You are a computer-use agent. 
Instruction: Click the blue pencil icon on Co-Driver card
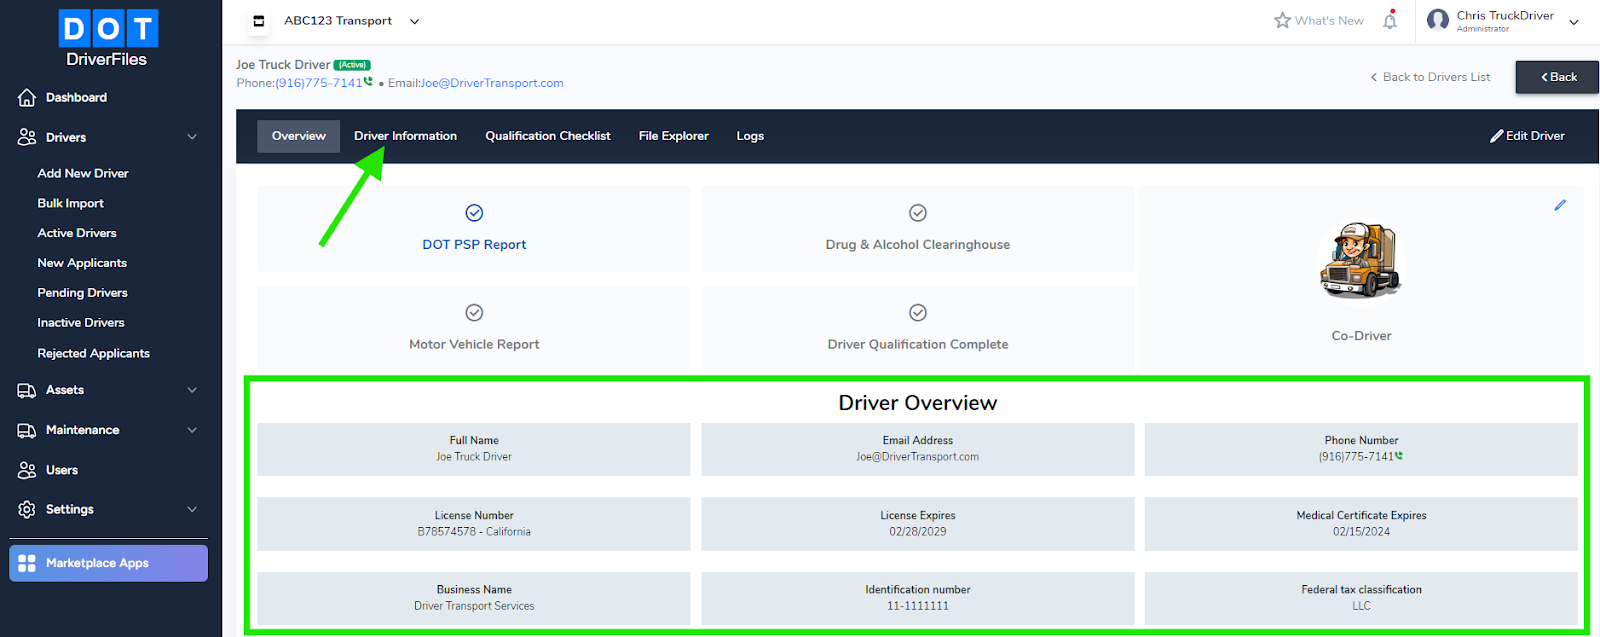click(x=1560, y=205)
